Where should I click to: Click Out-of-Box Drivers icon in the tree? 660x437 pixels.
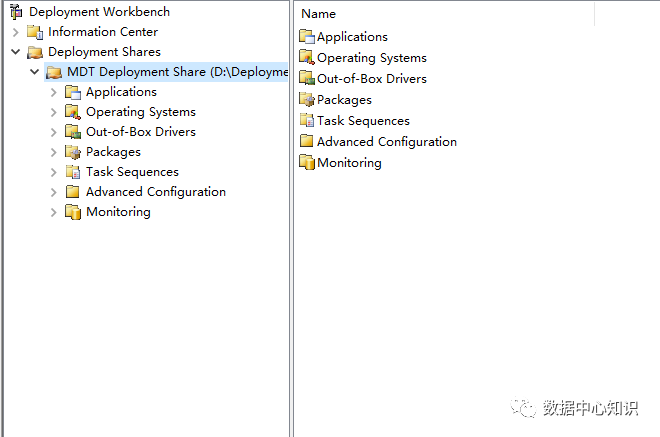(x=73, y=132)
